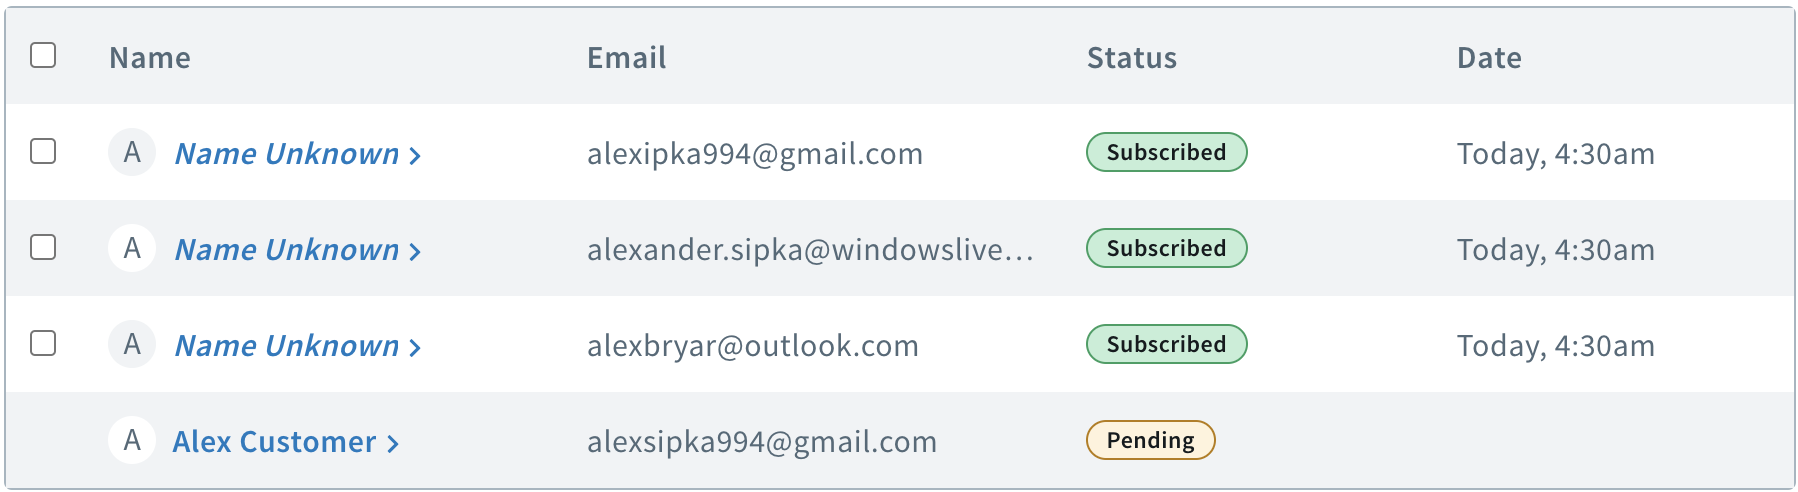
Task: Click chevron next to alexbryar Name Unknown
Action: pyautogui.click(x=415, y=347)
